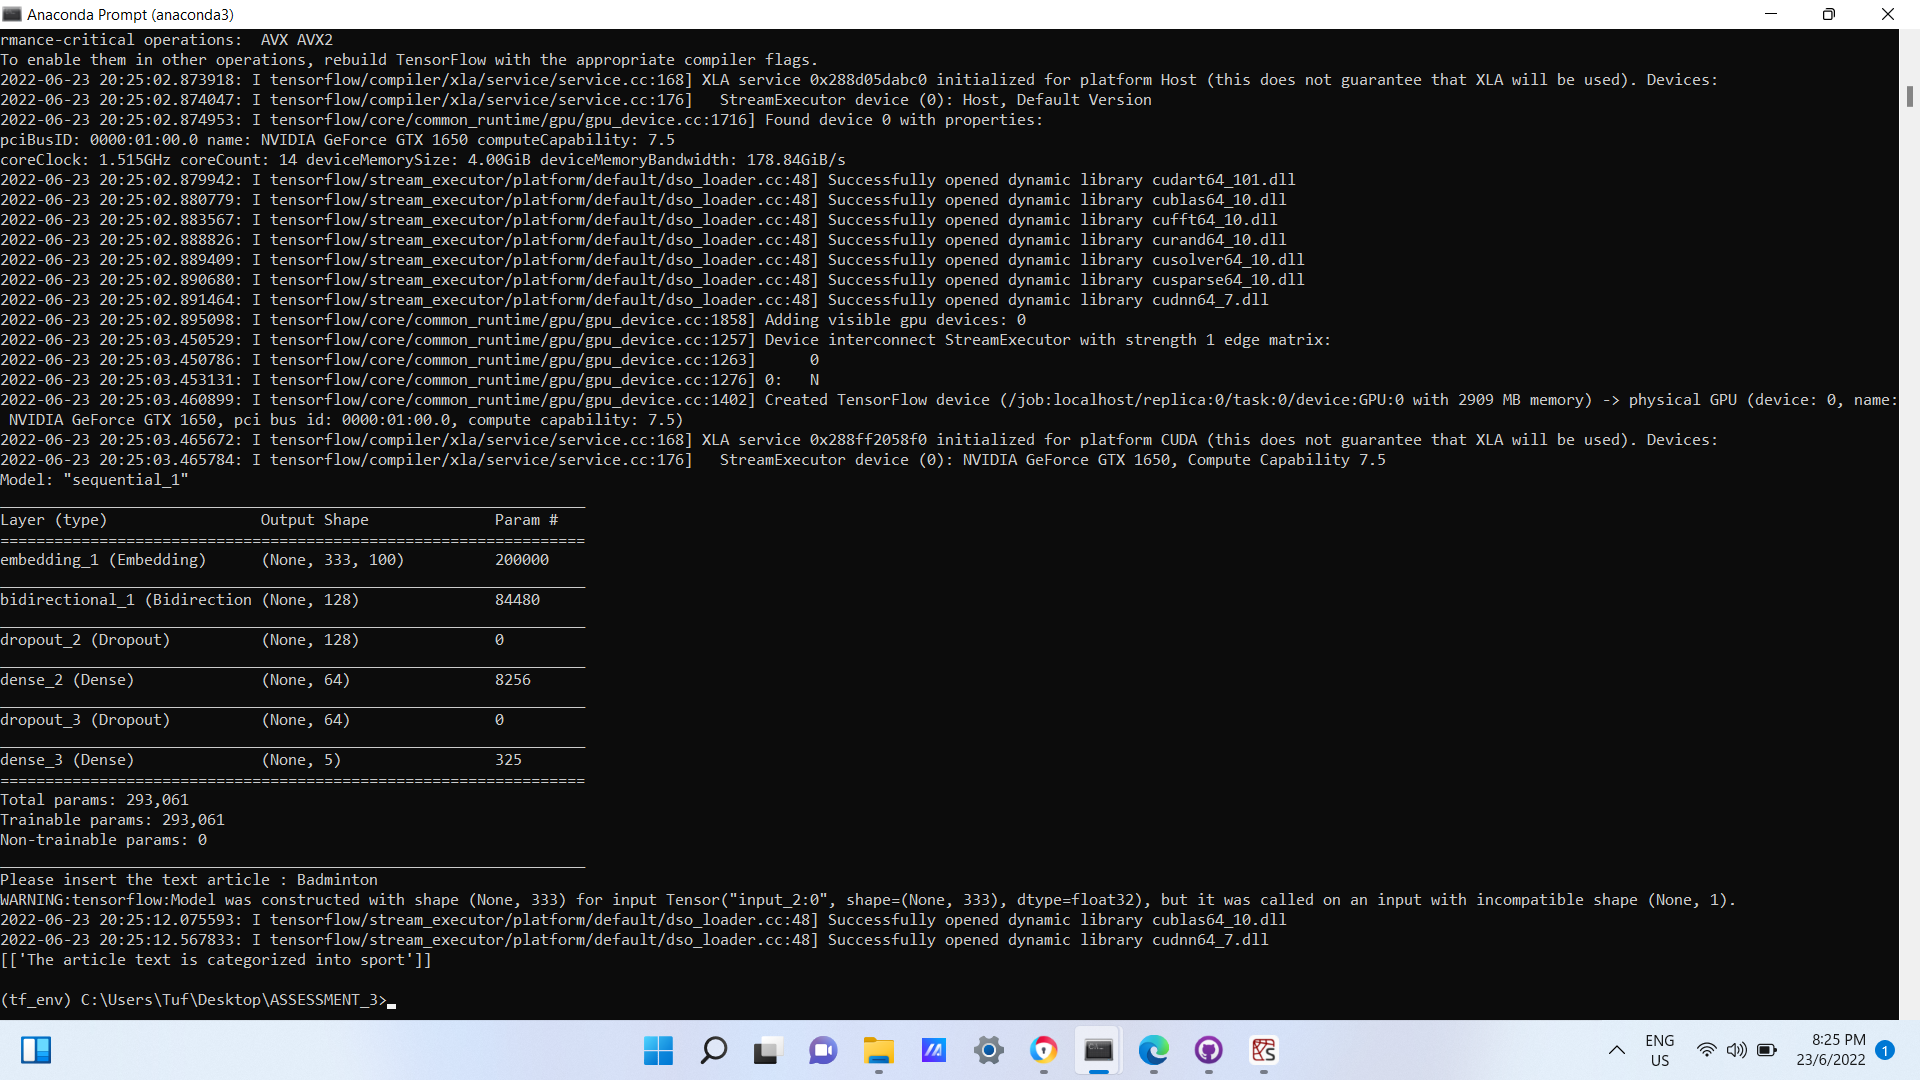The width and height of the screenshot is (1920, 1080).
Task: Open the ENG US language switcher
Action: click(1660, 1050)
